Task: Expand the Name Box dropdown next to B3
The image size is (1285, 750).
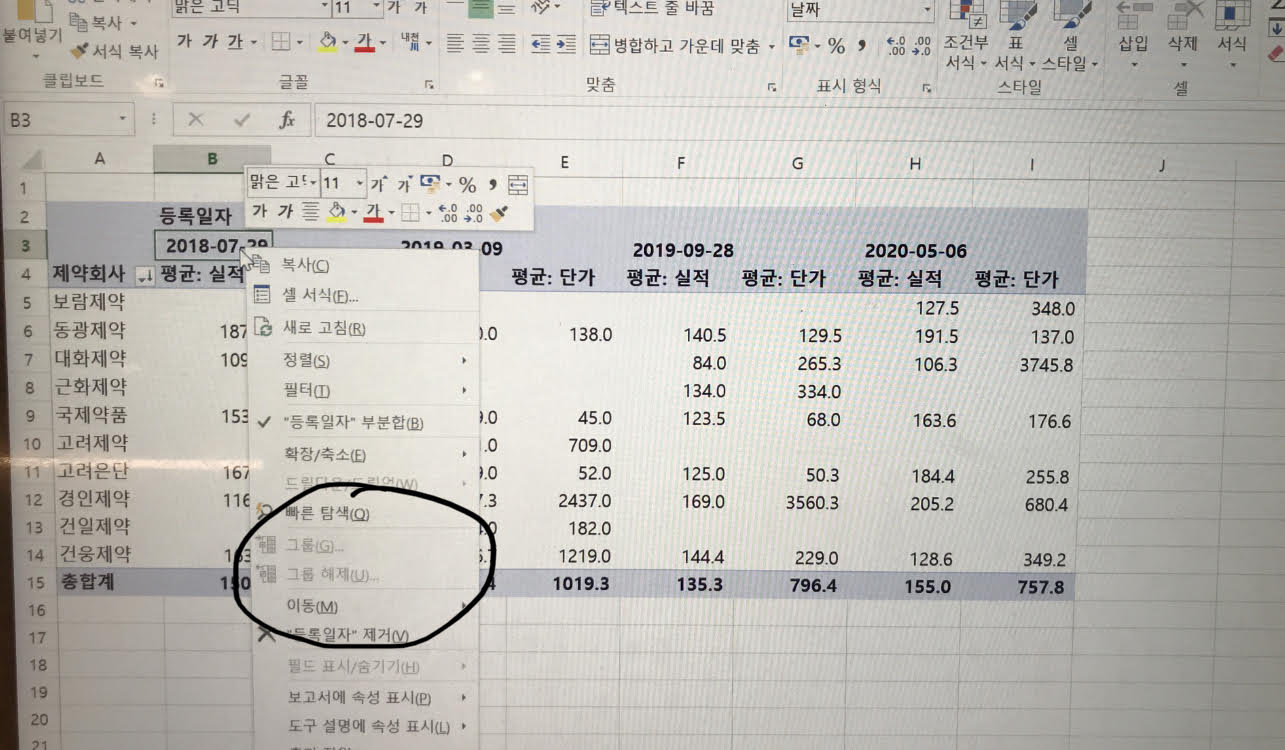Action: tap(123, 120)
